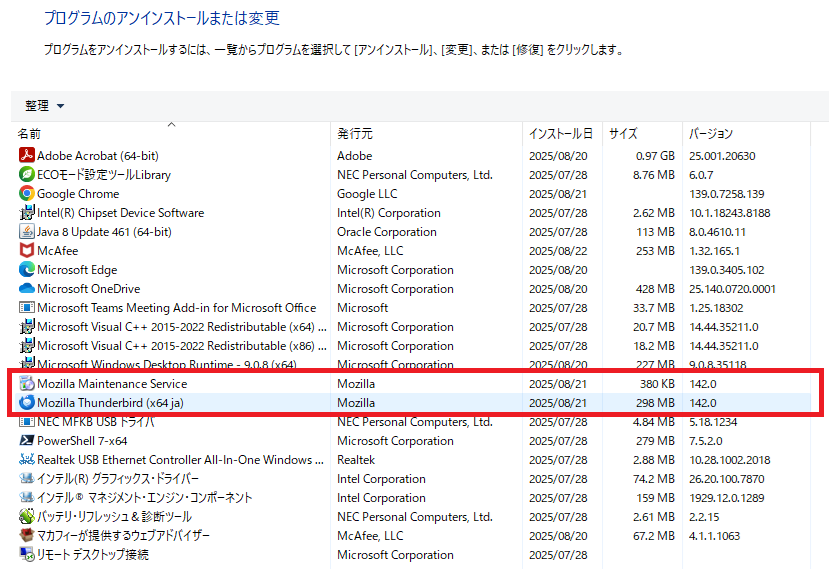Select the Google Chrome icon

click(27, 194)
